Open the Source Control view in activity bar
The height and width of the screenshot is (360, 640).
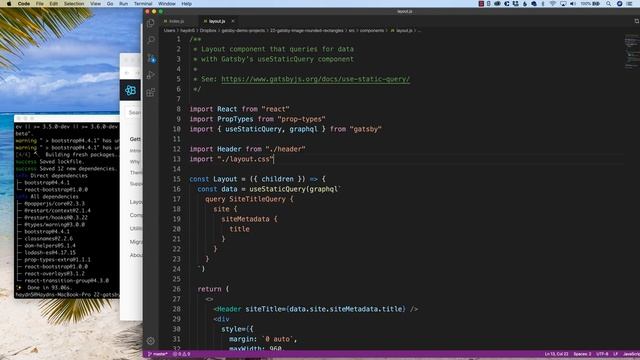point(151,58)
